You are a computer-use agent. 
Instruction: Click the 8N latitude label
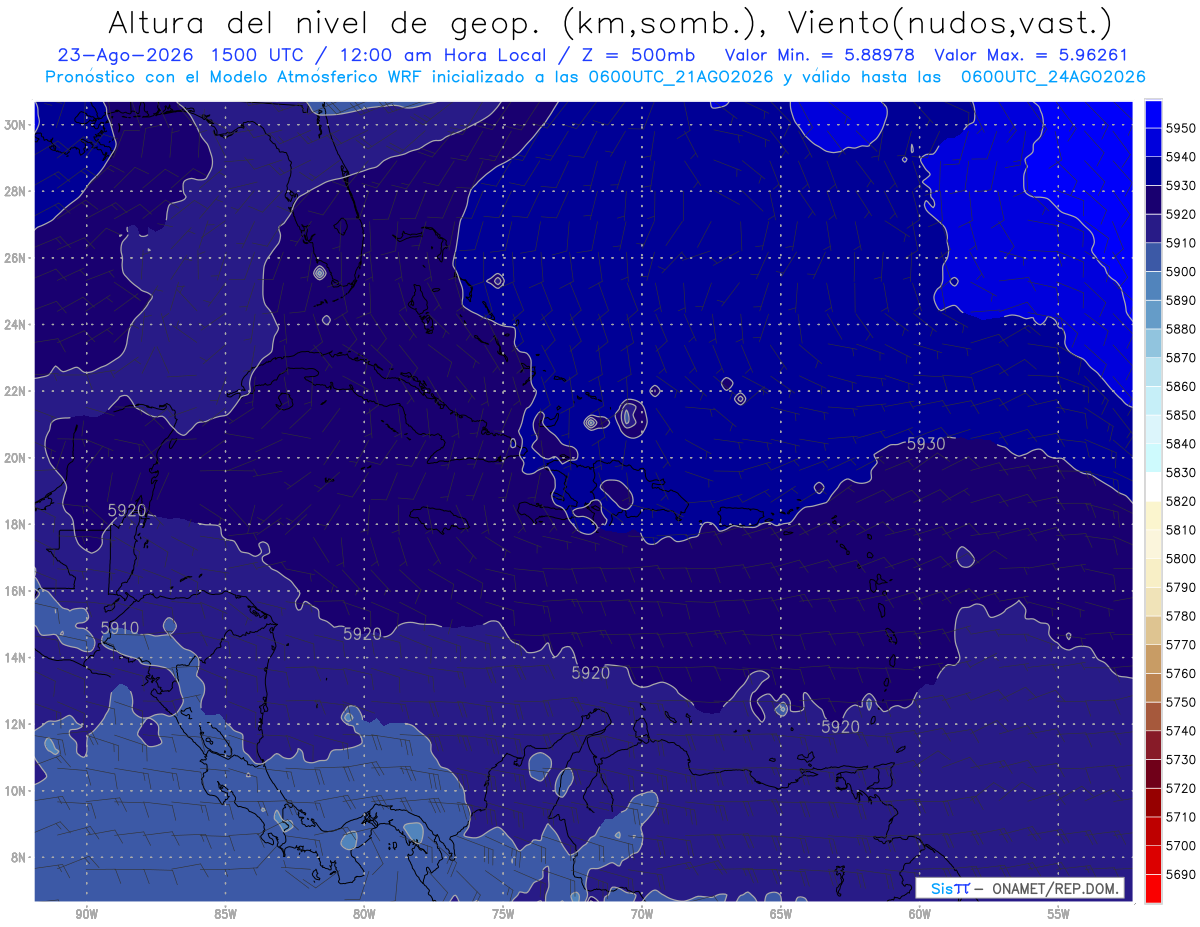(18, 858)
